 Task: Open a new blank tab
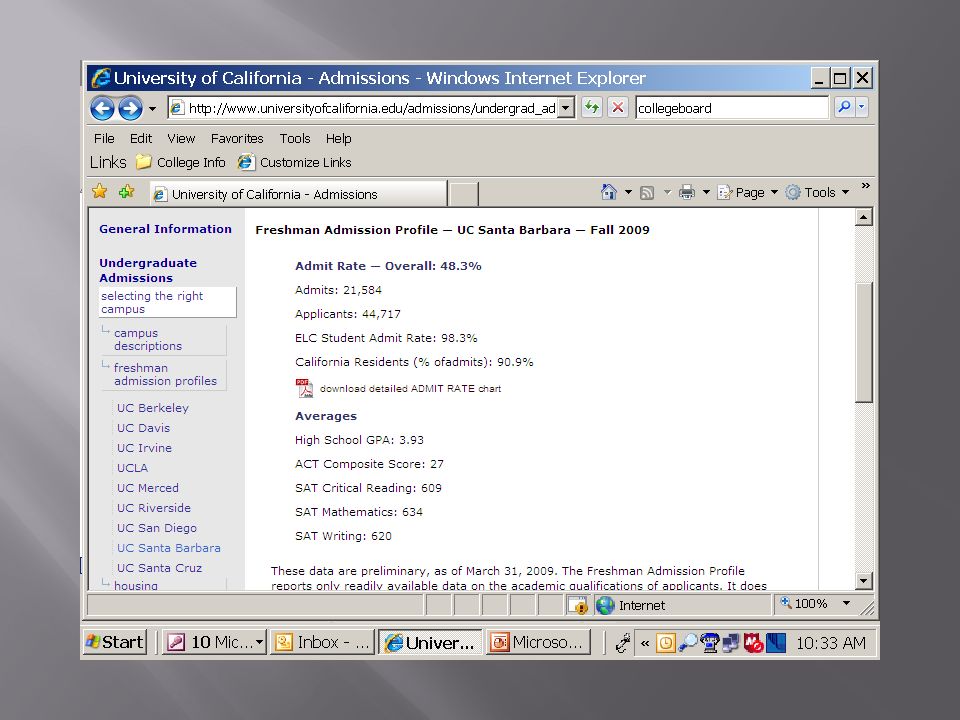(463, 195)
